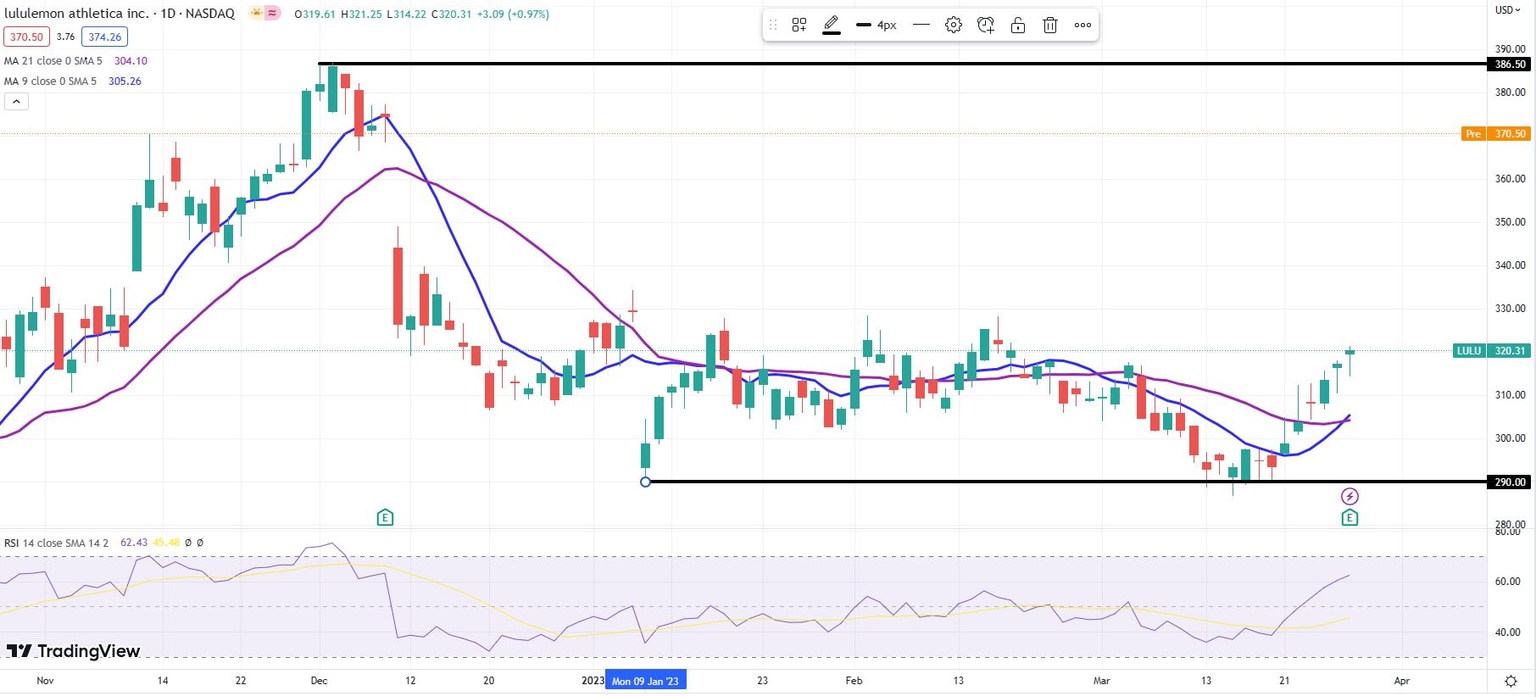Open the pencil line color picker
1536x697 pixels.
click(x=831, y=25)
